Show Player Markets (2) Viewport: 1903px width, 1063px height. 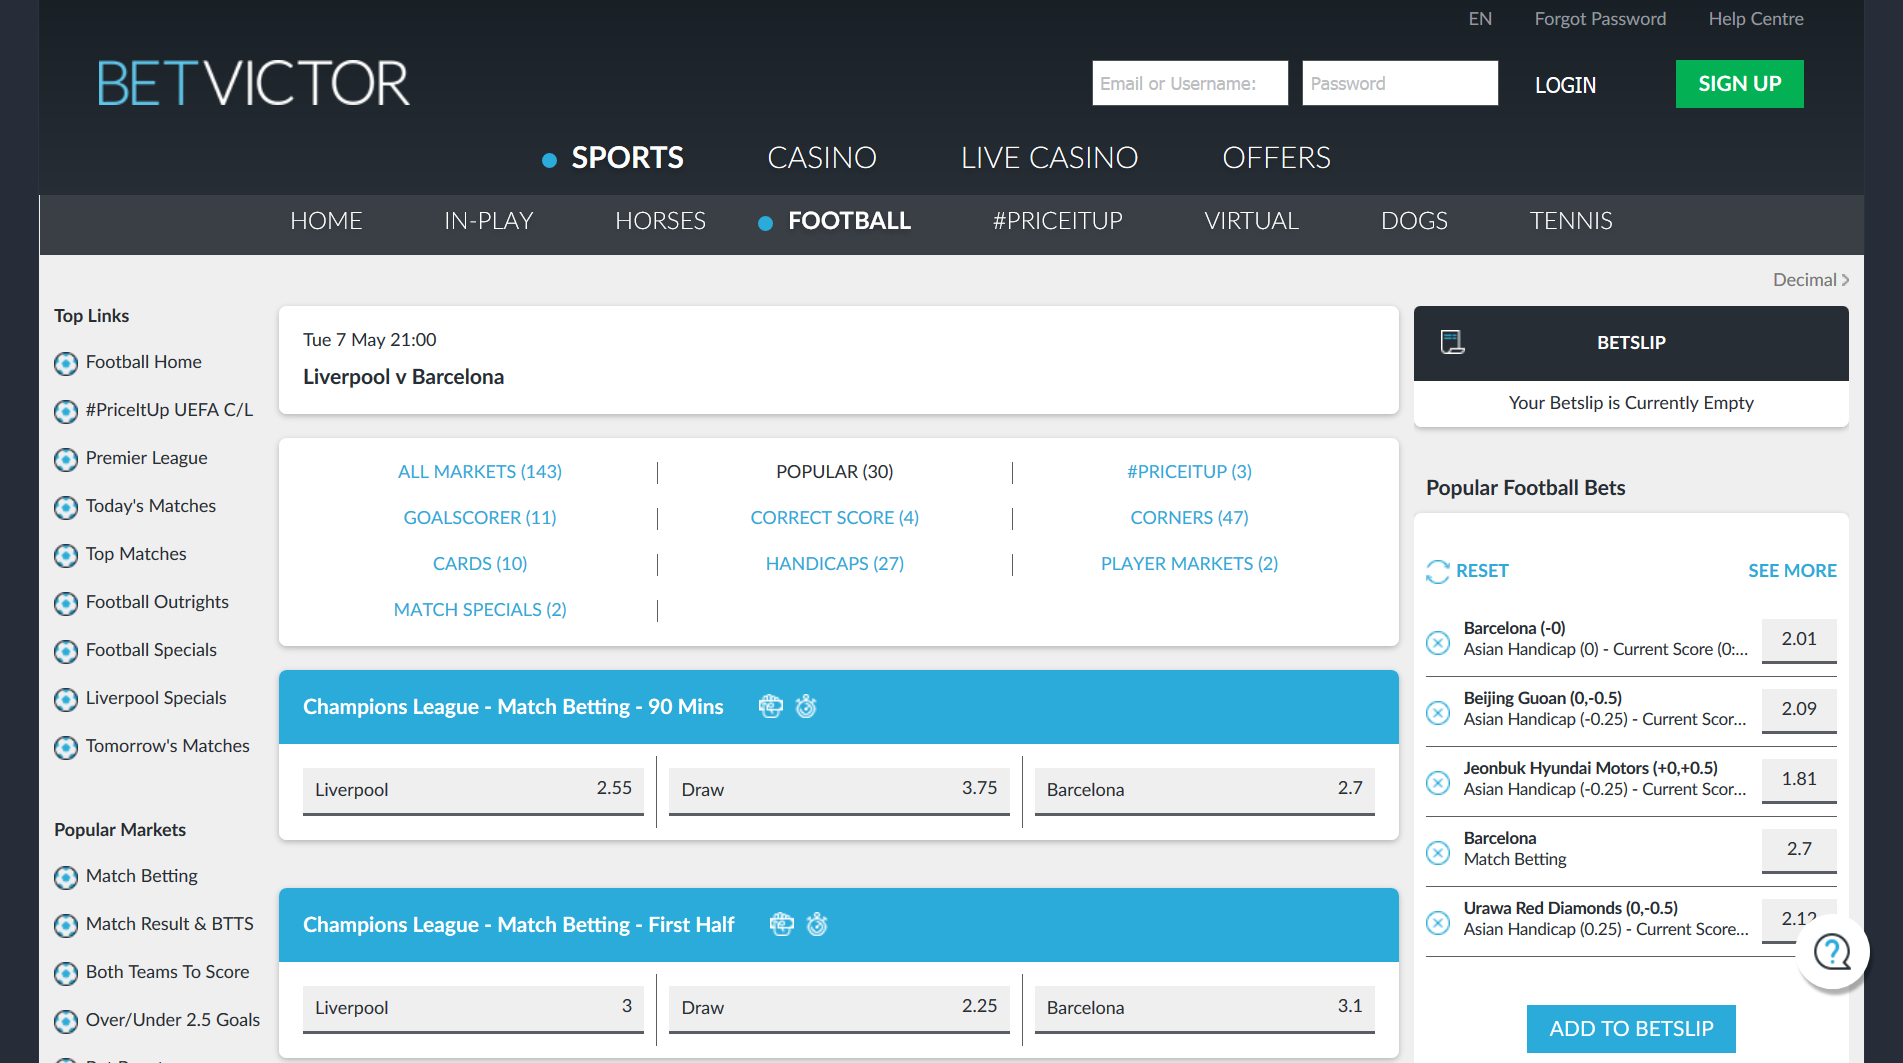[1189, 564]
